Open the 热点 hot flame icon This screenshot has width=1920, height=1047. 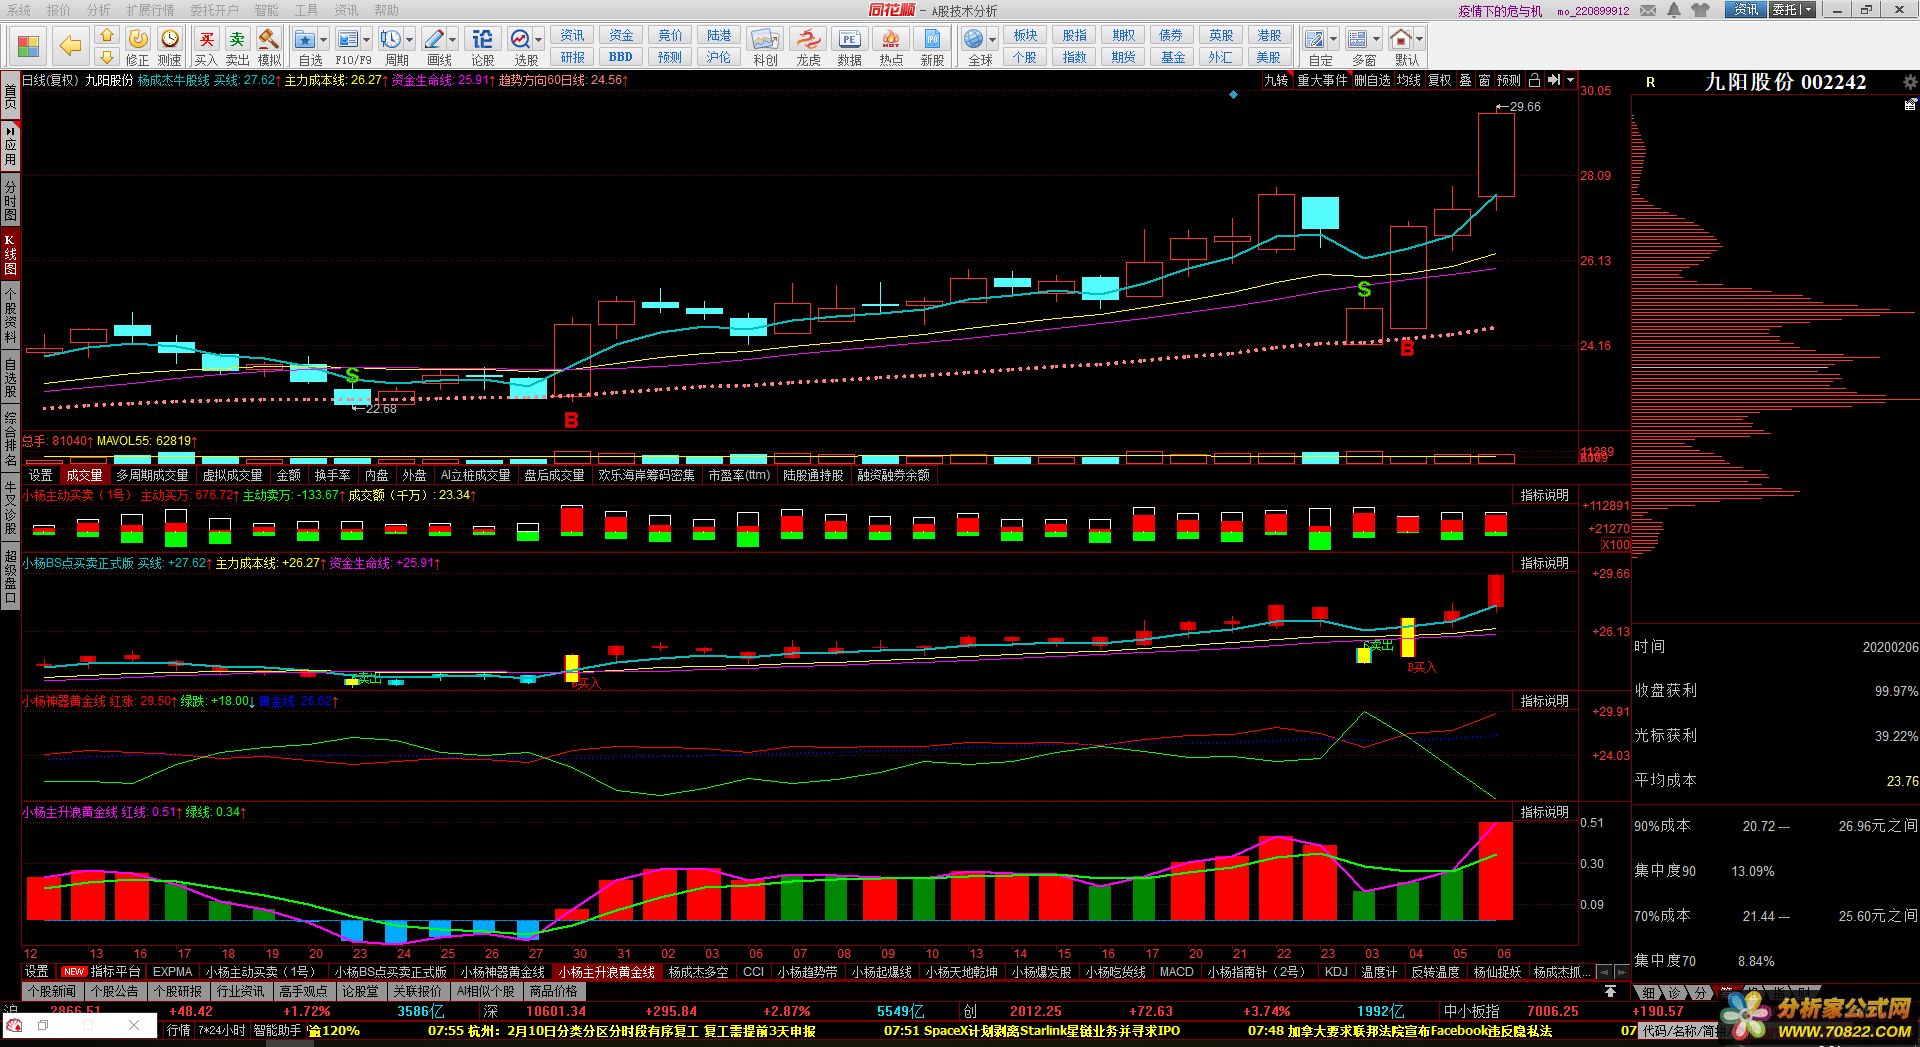[891, 39]
